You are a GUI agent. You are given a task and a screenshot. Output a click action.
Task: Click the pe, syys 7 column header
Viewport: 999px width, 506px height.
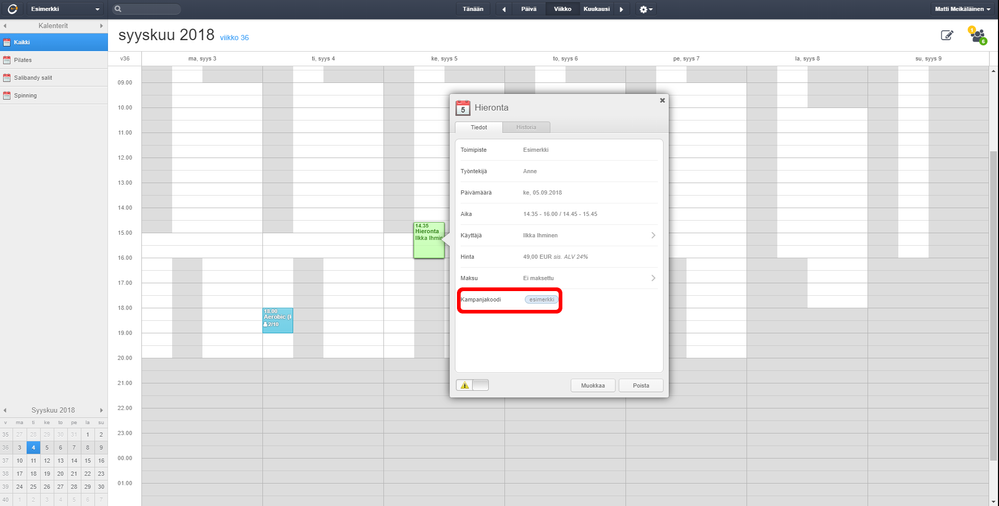[686, 59]
